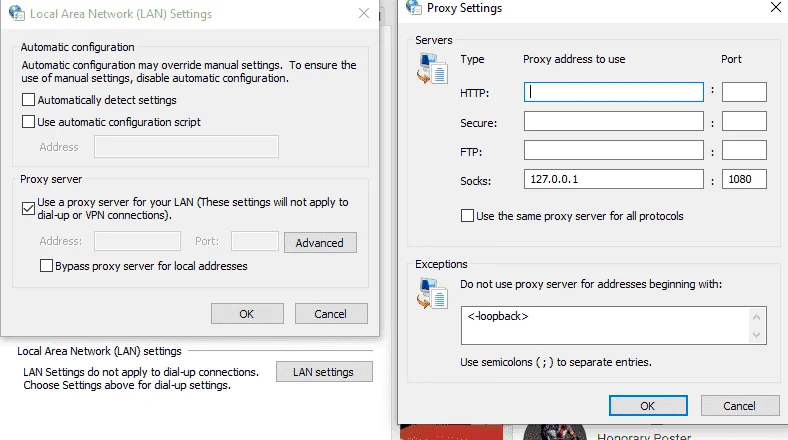Click the globe icon in LAN Settings title bar
The image size is (788, 440).
[x=16, y=13]
